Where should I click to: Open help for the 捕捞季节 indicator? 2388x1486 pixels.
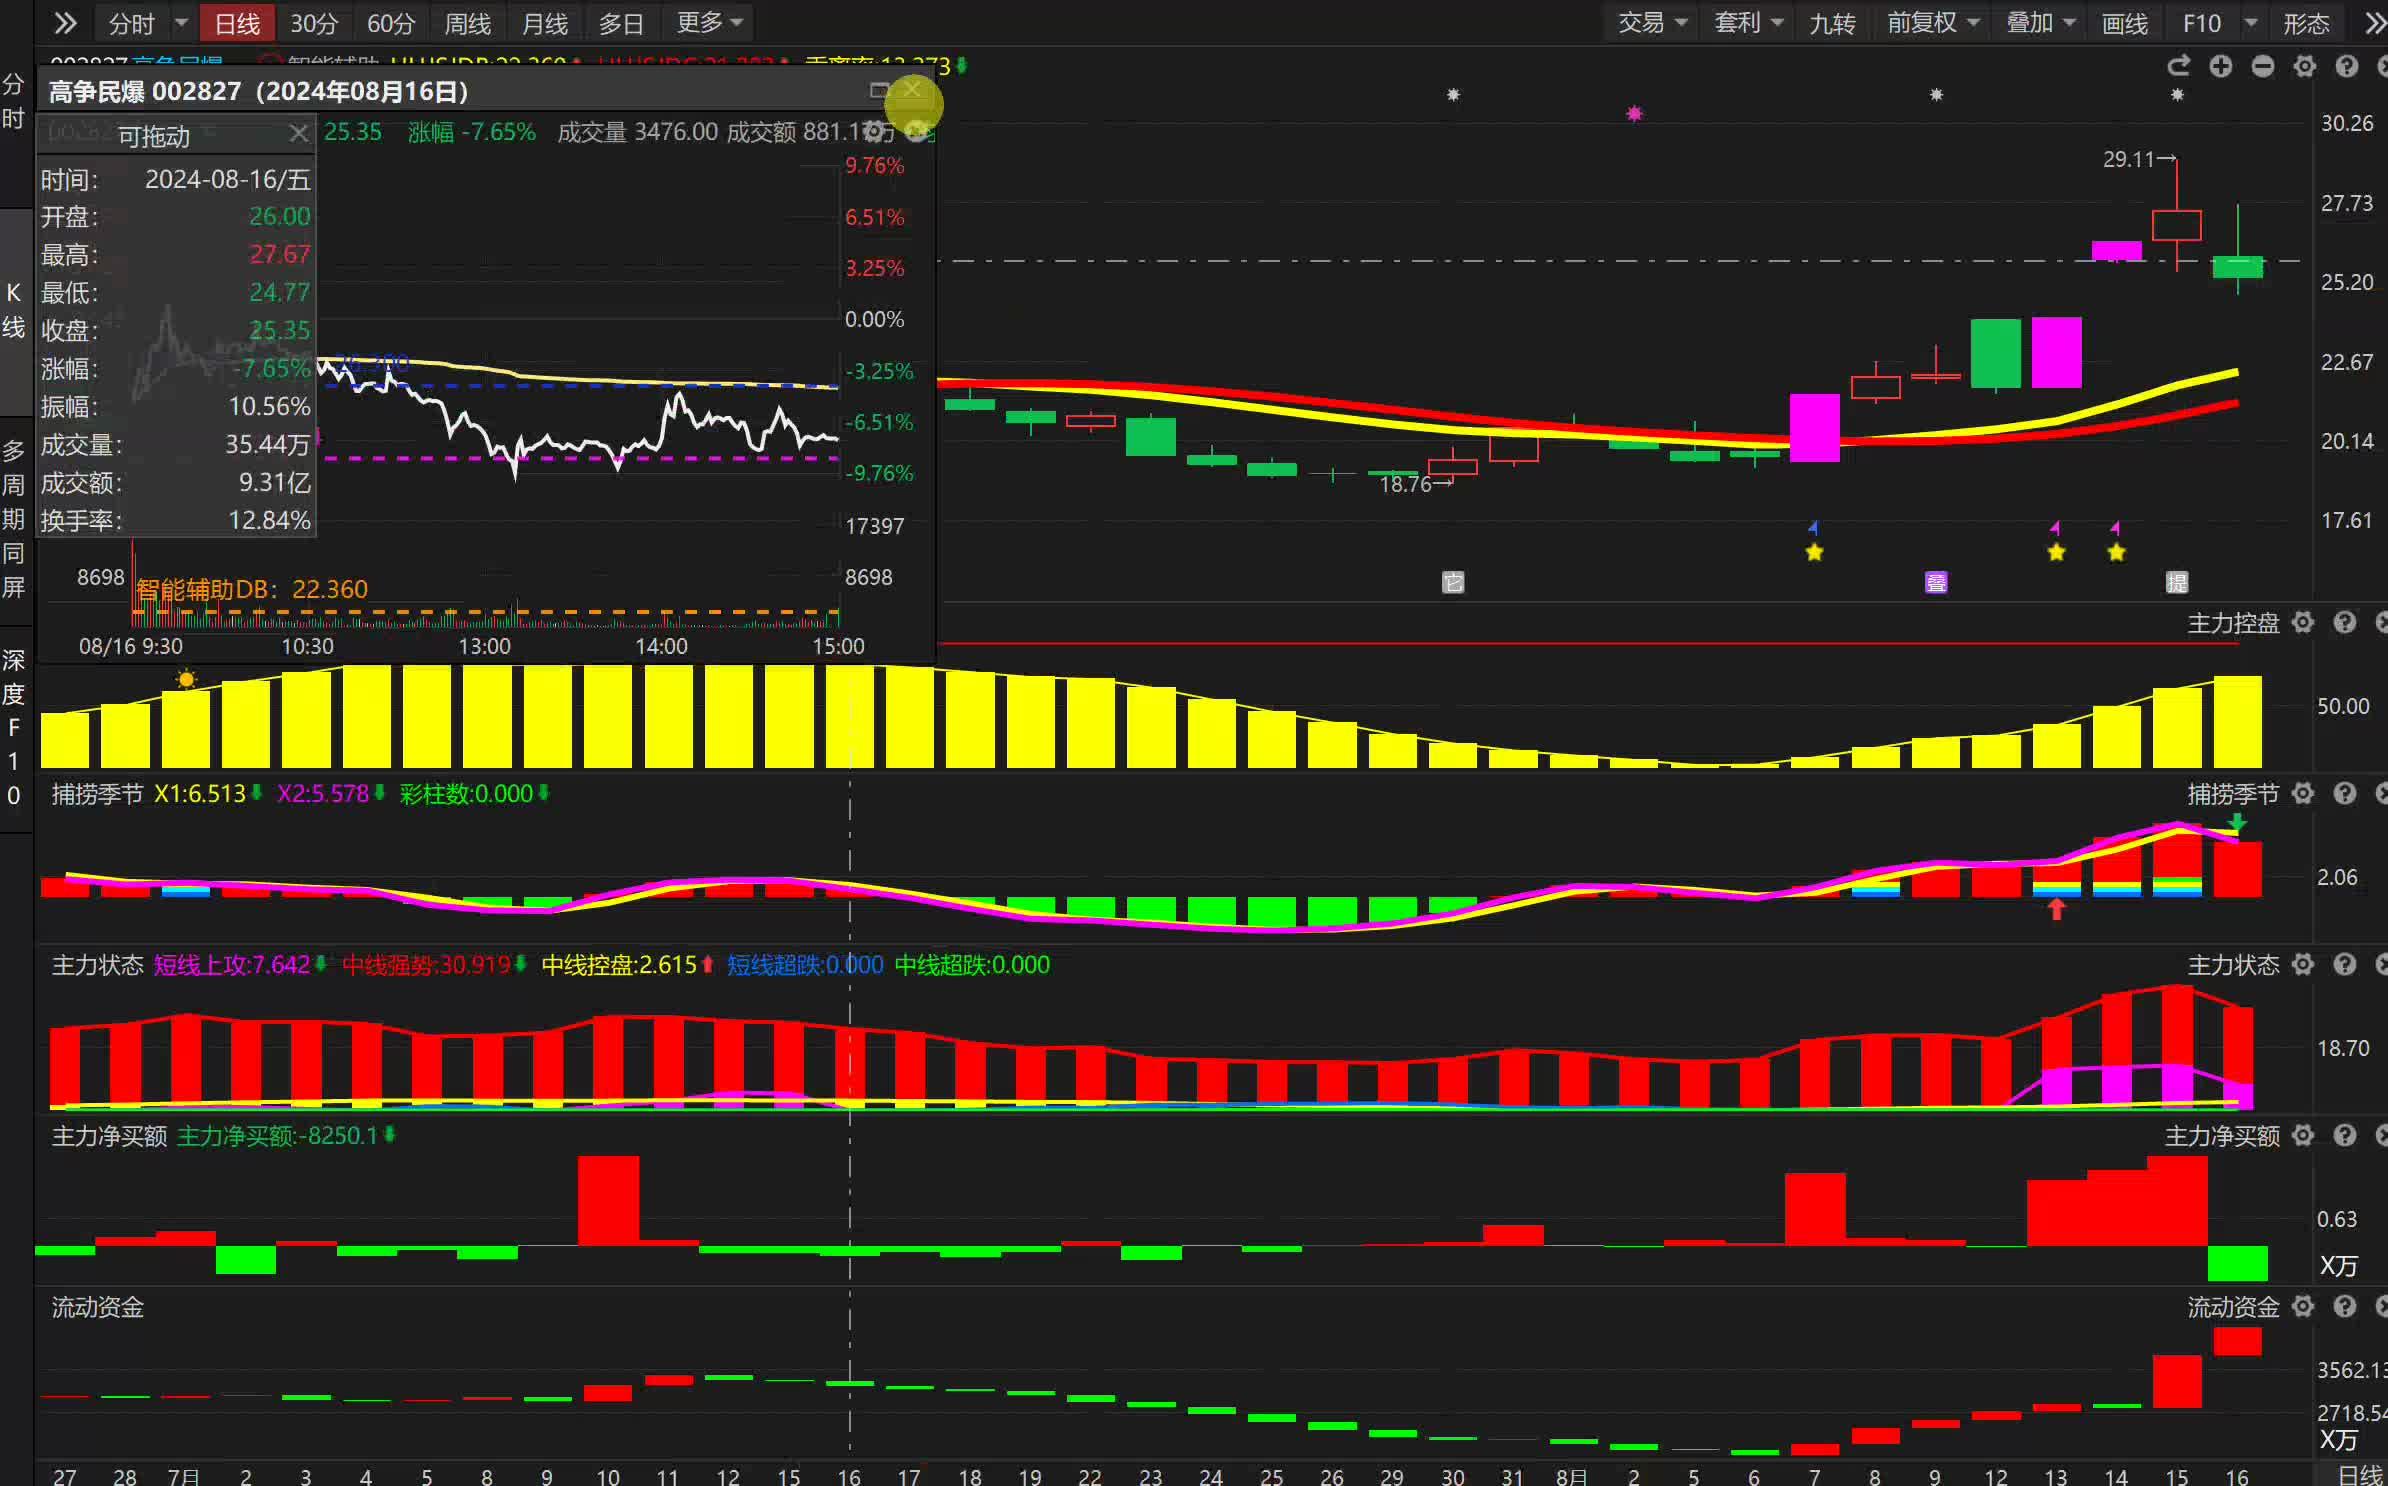click(x=2345, y=794)
